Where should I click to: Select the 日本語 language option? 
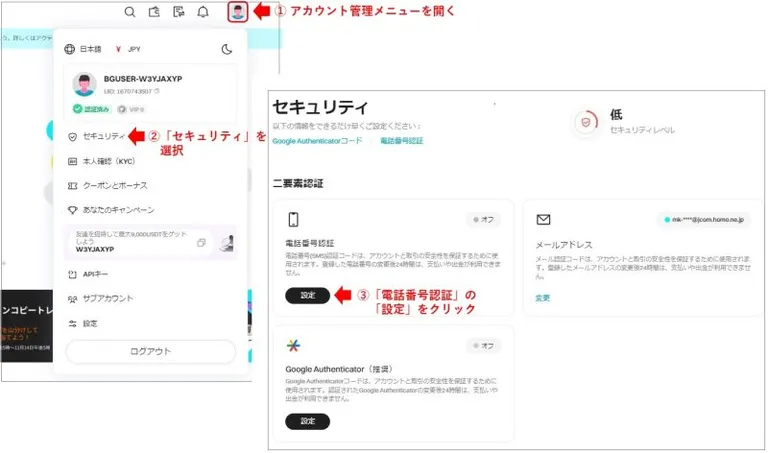pos(91,49)
